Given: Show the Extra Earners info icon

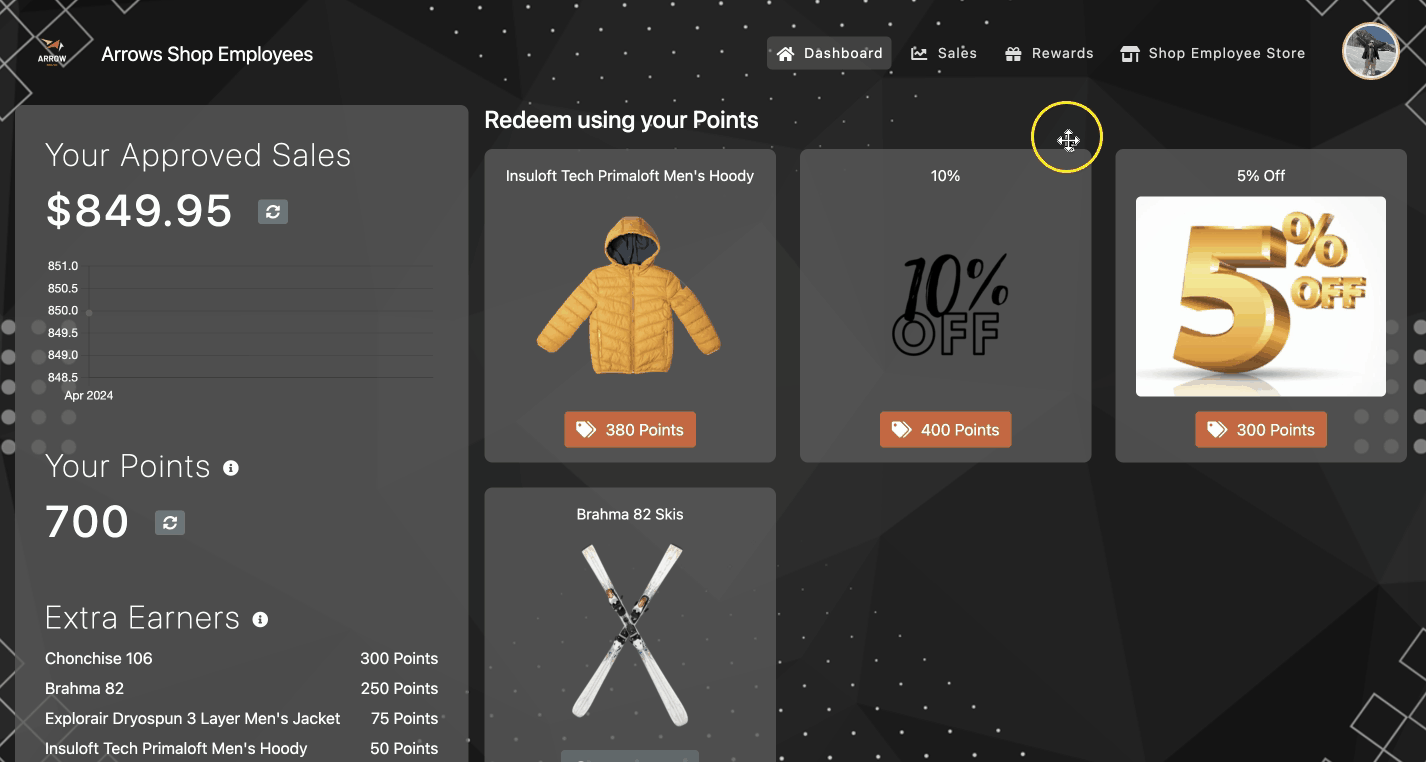Looking at the screenshot, I should (x=260, y=620).
